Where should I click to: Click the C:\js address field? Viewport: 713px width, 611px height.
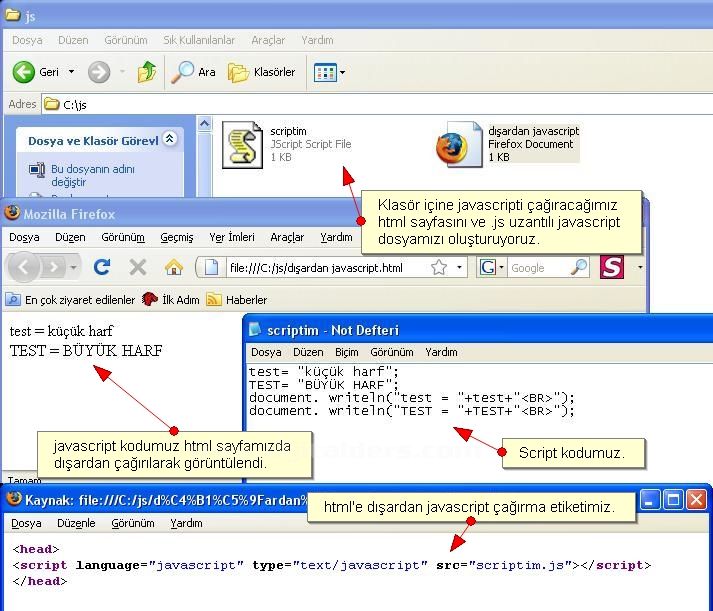[377, 105]
